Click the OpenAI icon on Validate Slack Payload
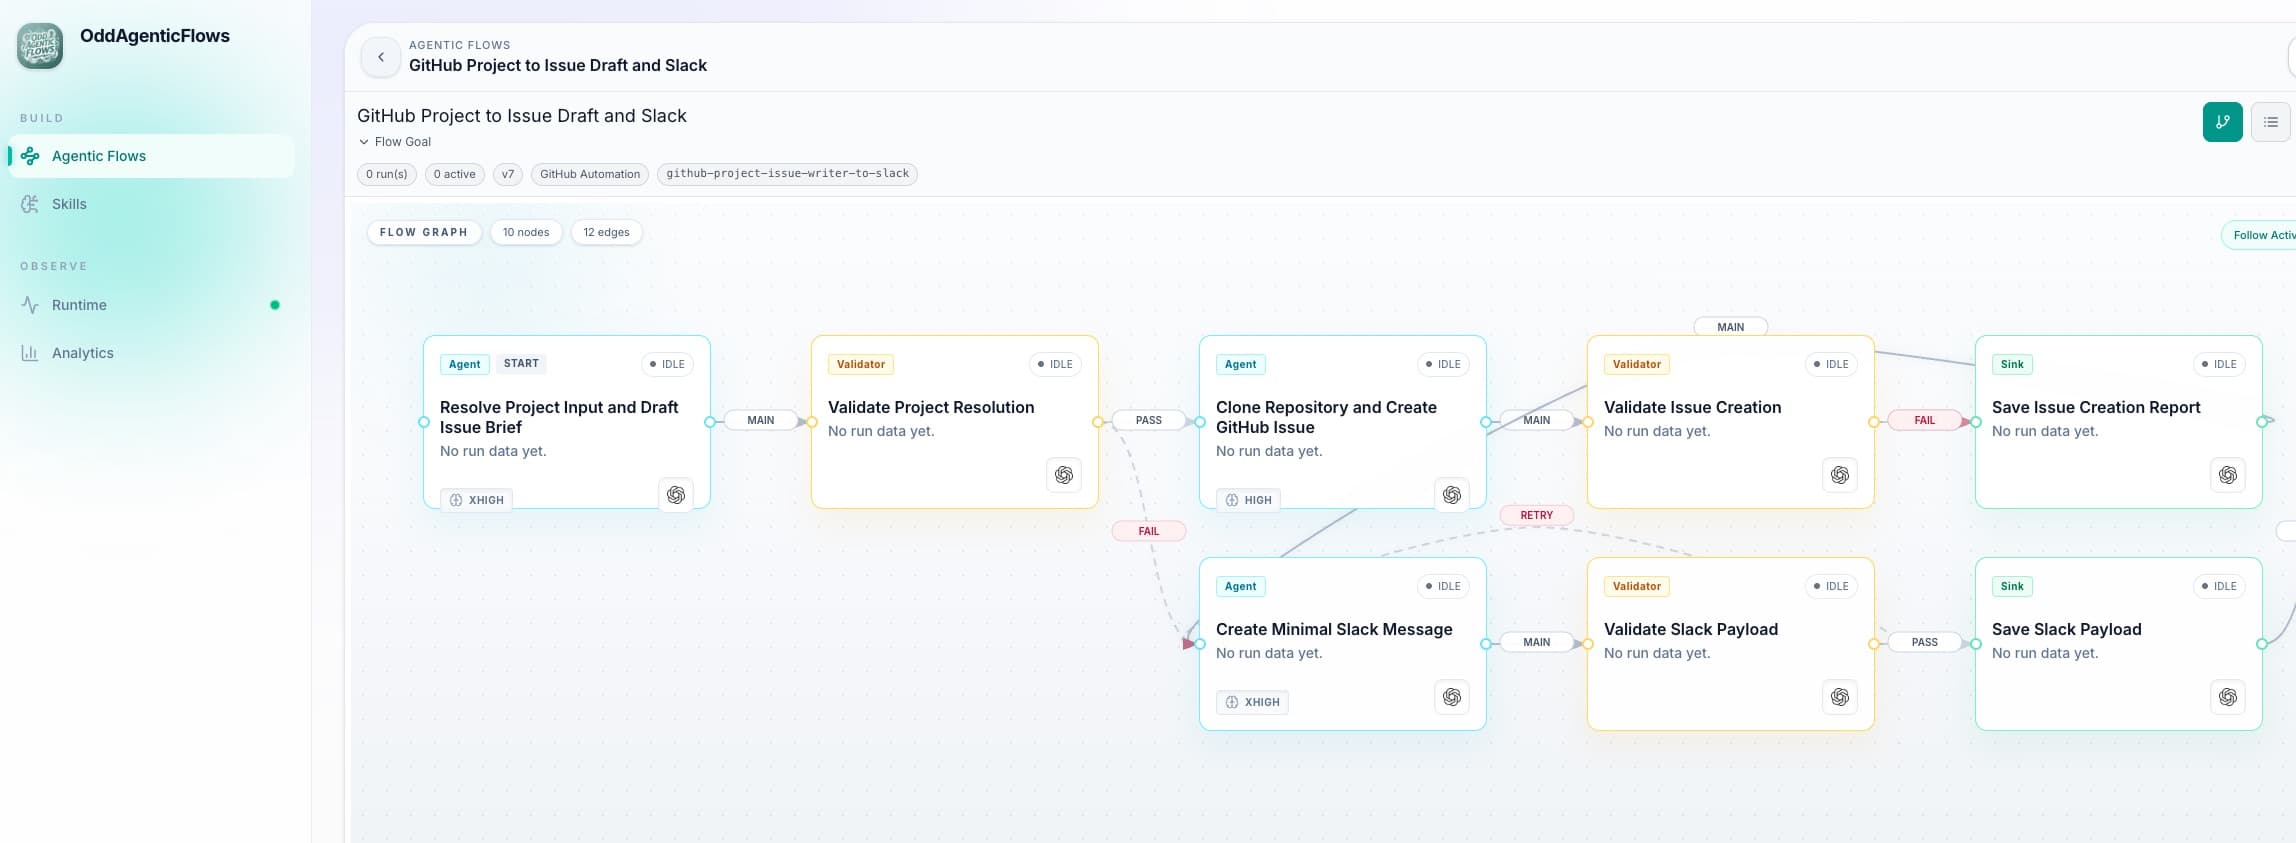The width and height of the screenshot is (2296, 843). tap(1840, 697)
